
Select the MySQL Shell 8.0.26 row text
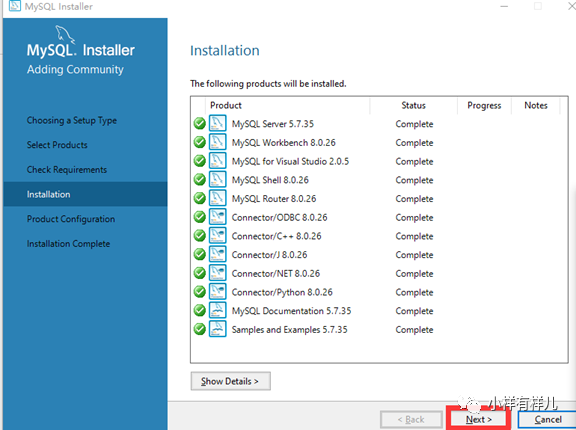tap(270, 180)
